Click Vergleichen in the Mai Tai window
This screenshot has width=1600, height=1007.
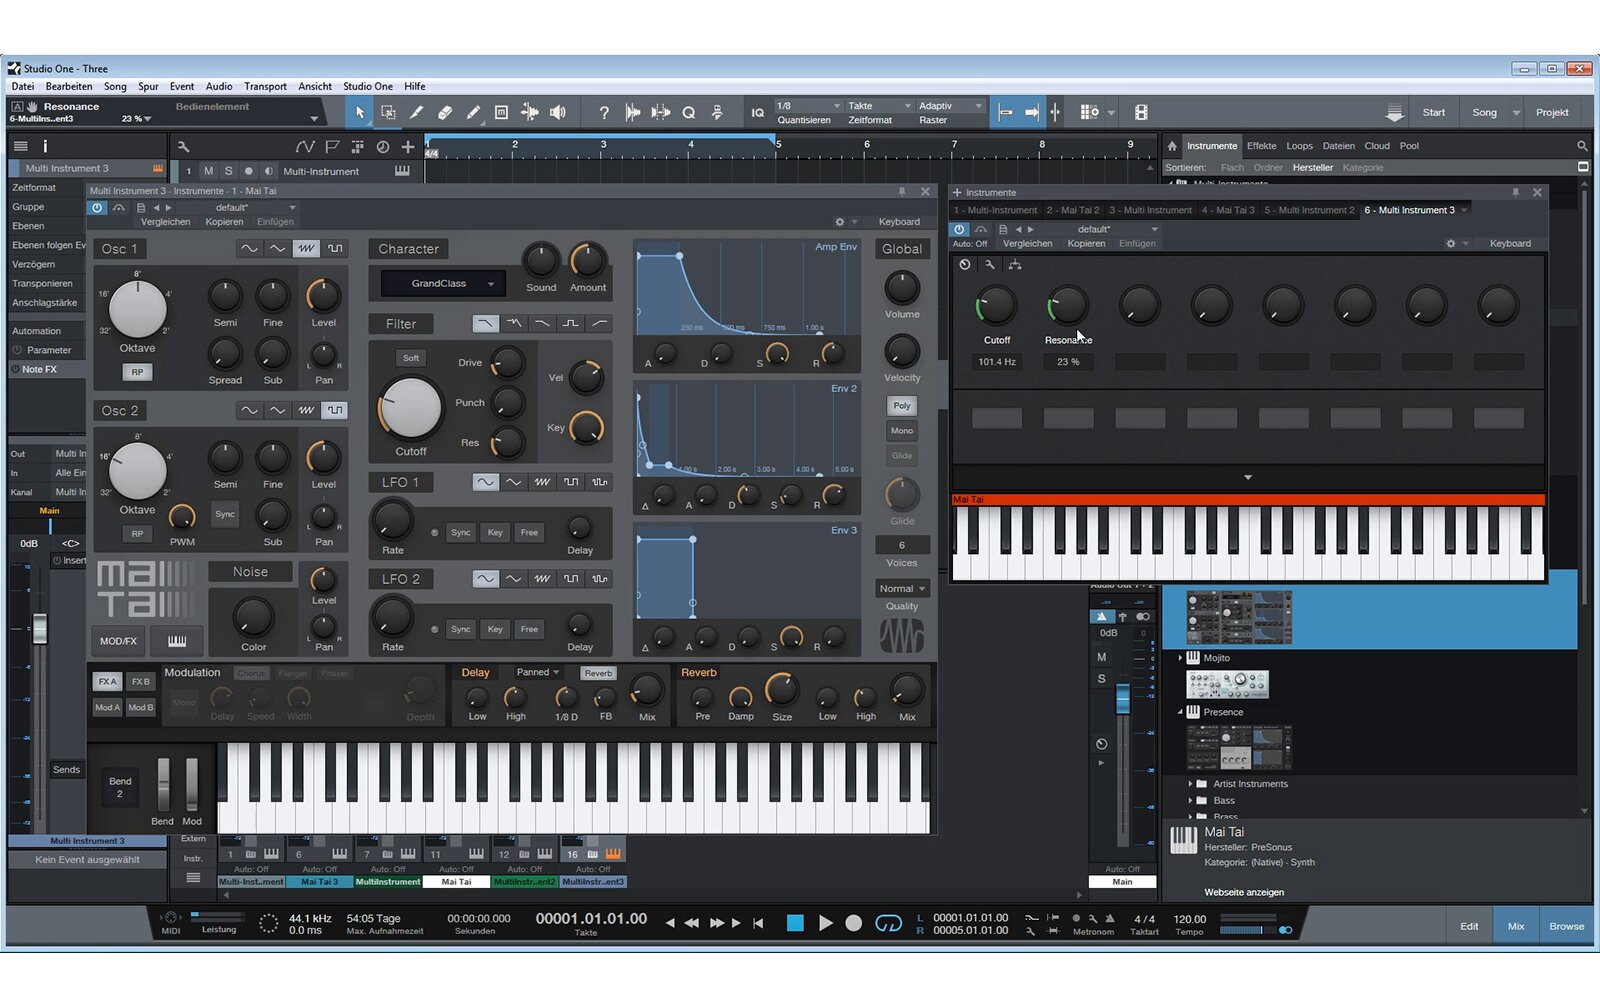[166, 222]
